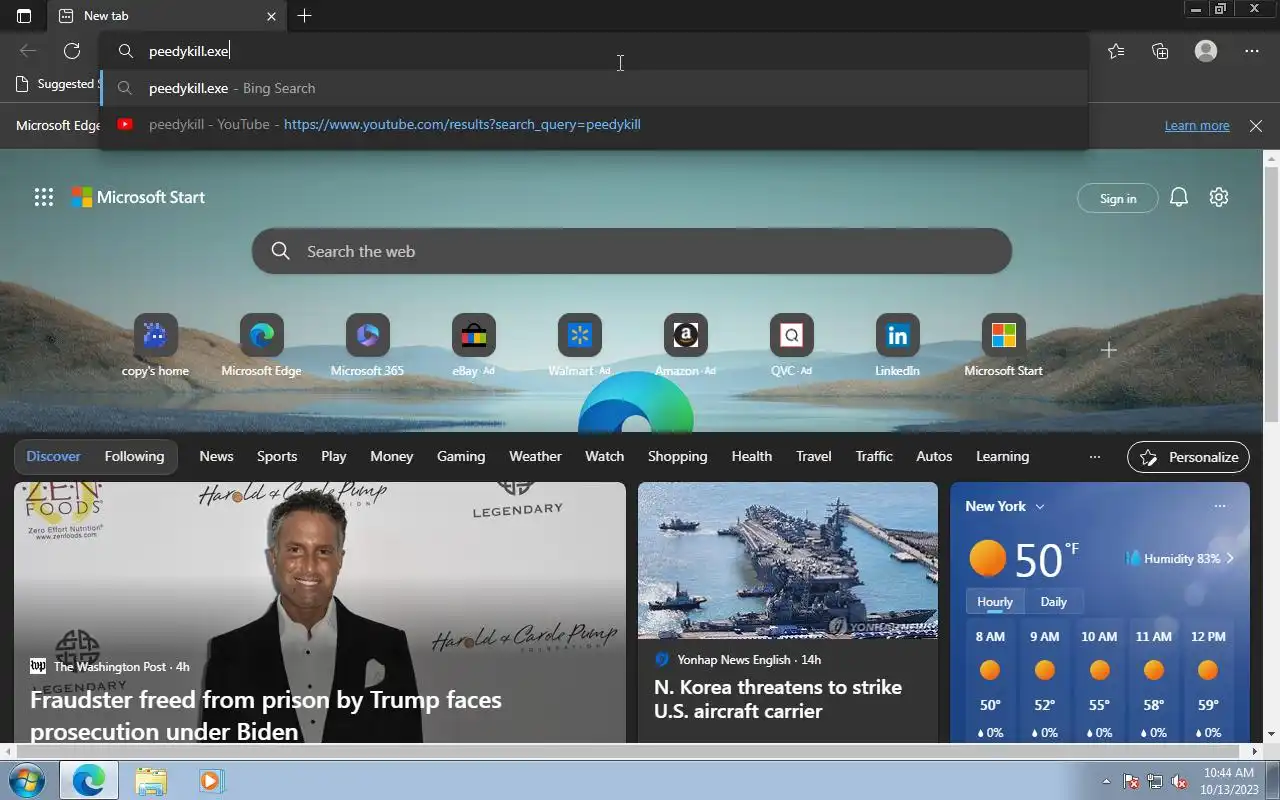Open the Money category
The width and height of the screenshot is (1280, 800).
click(391, 456)
